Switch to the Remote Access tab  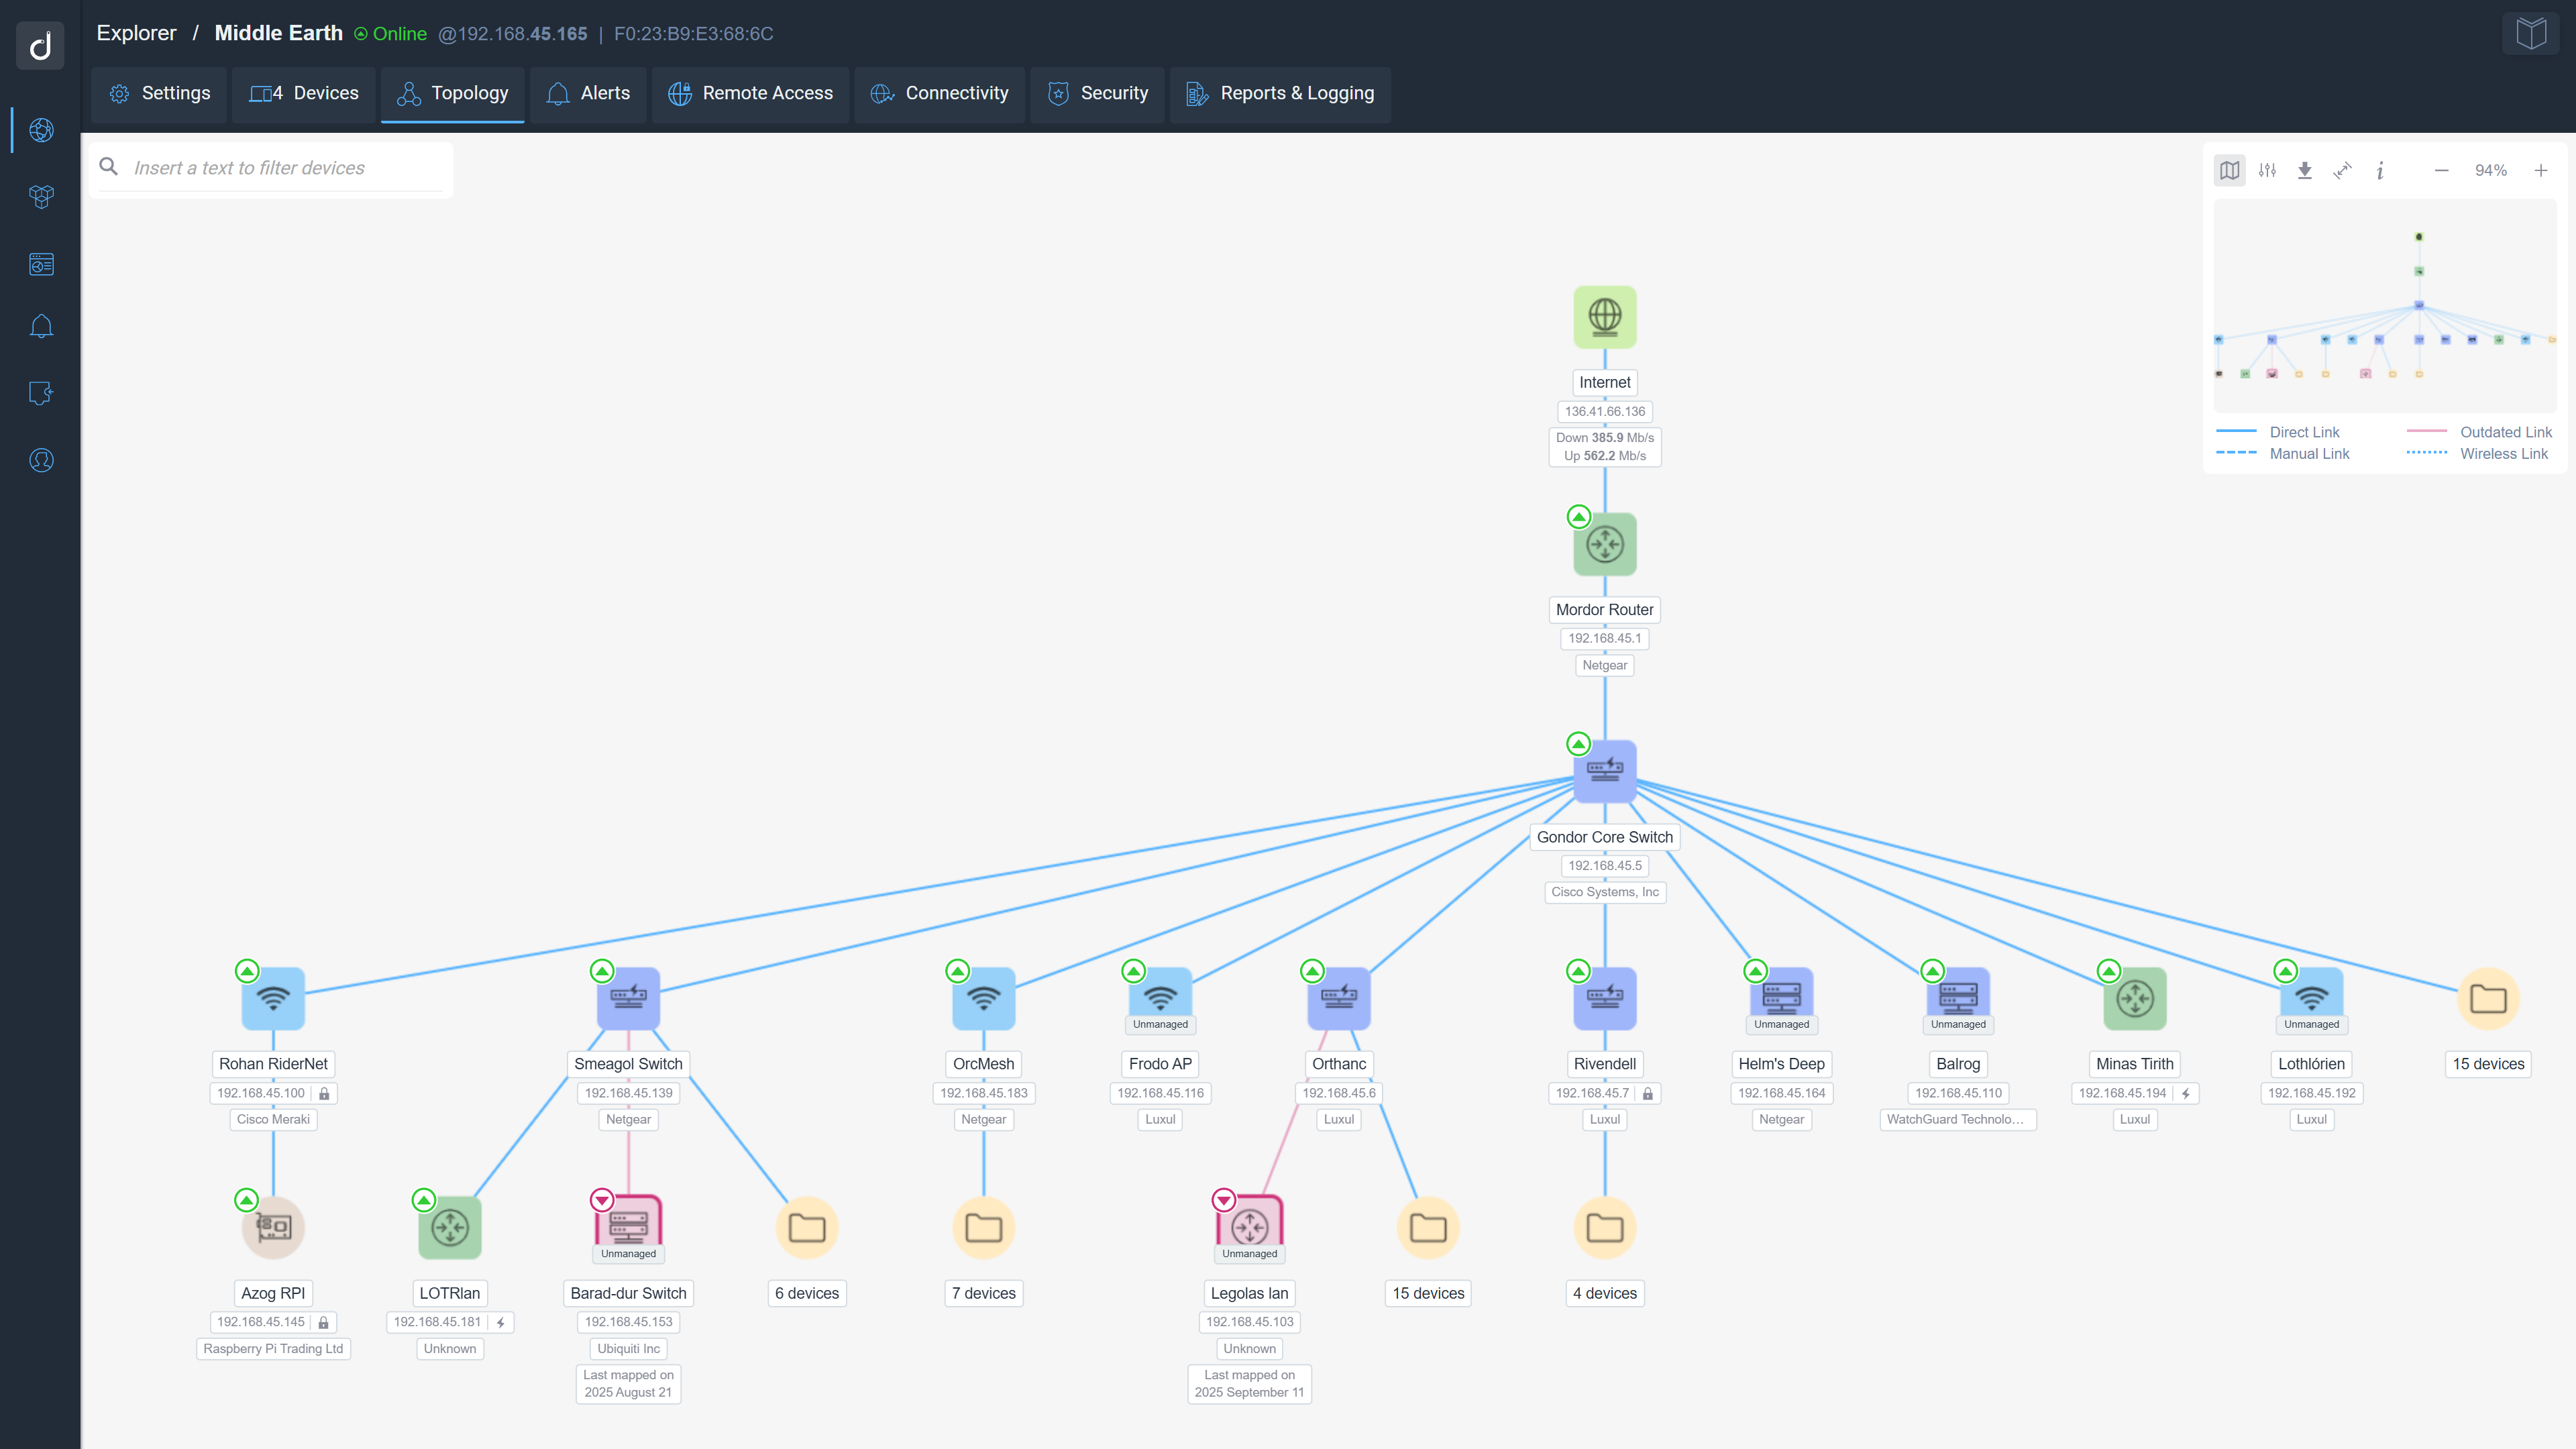click(x=750, y=94)
